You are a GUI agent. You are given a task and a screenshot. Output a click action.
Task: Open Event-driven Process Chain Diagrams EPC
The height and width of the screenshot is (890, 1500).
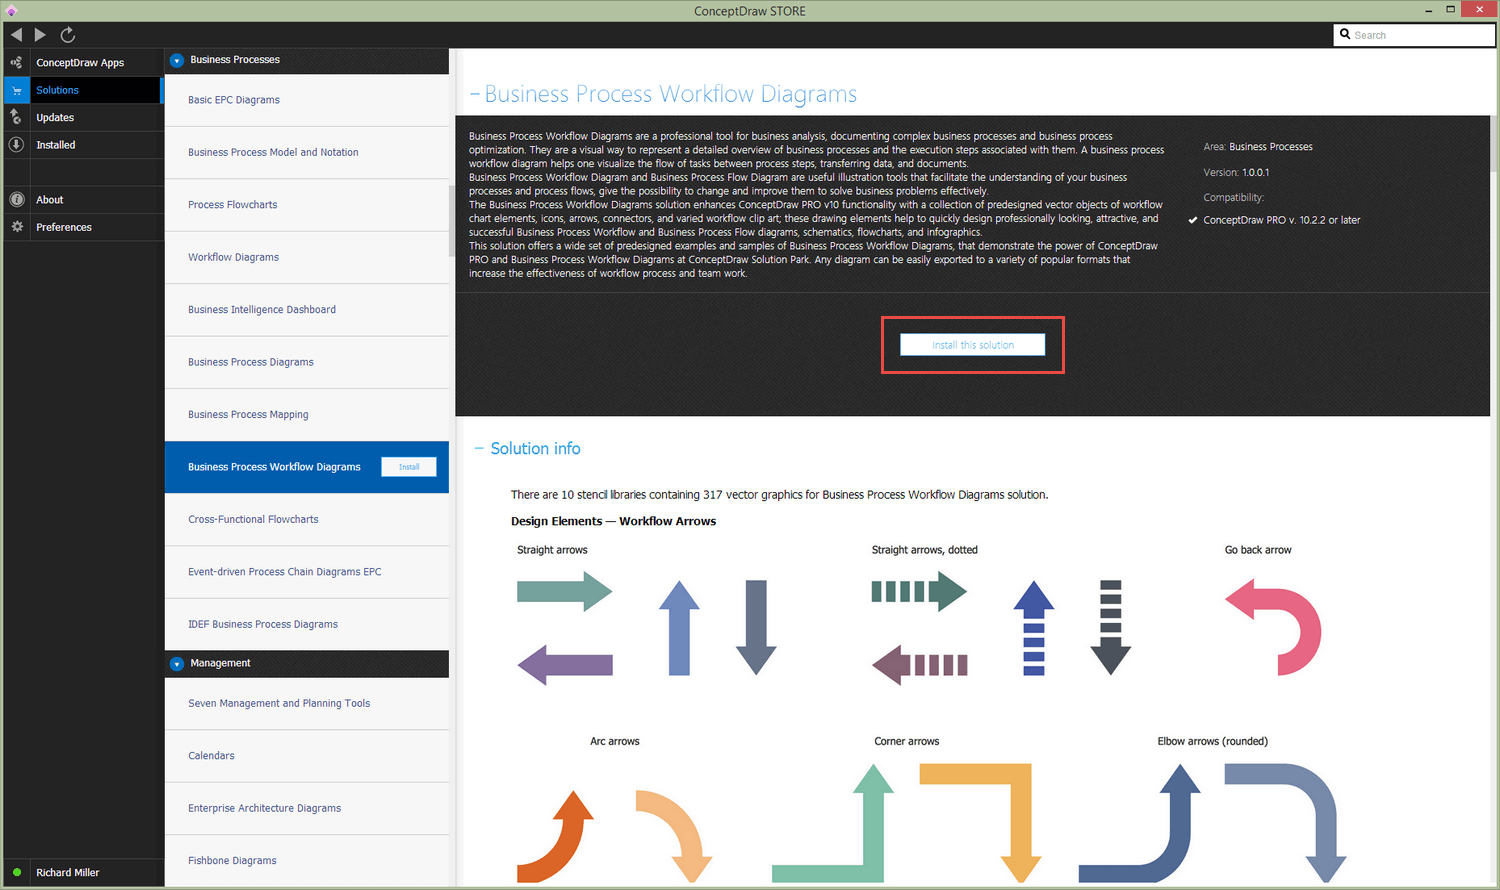[x=306, y=572]
